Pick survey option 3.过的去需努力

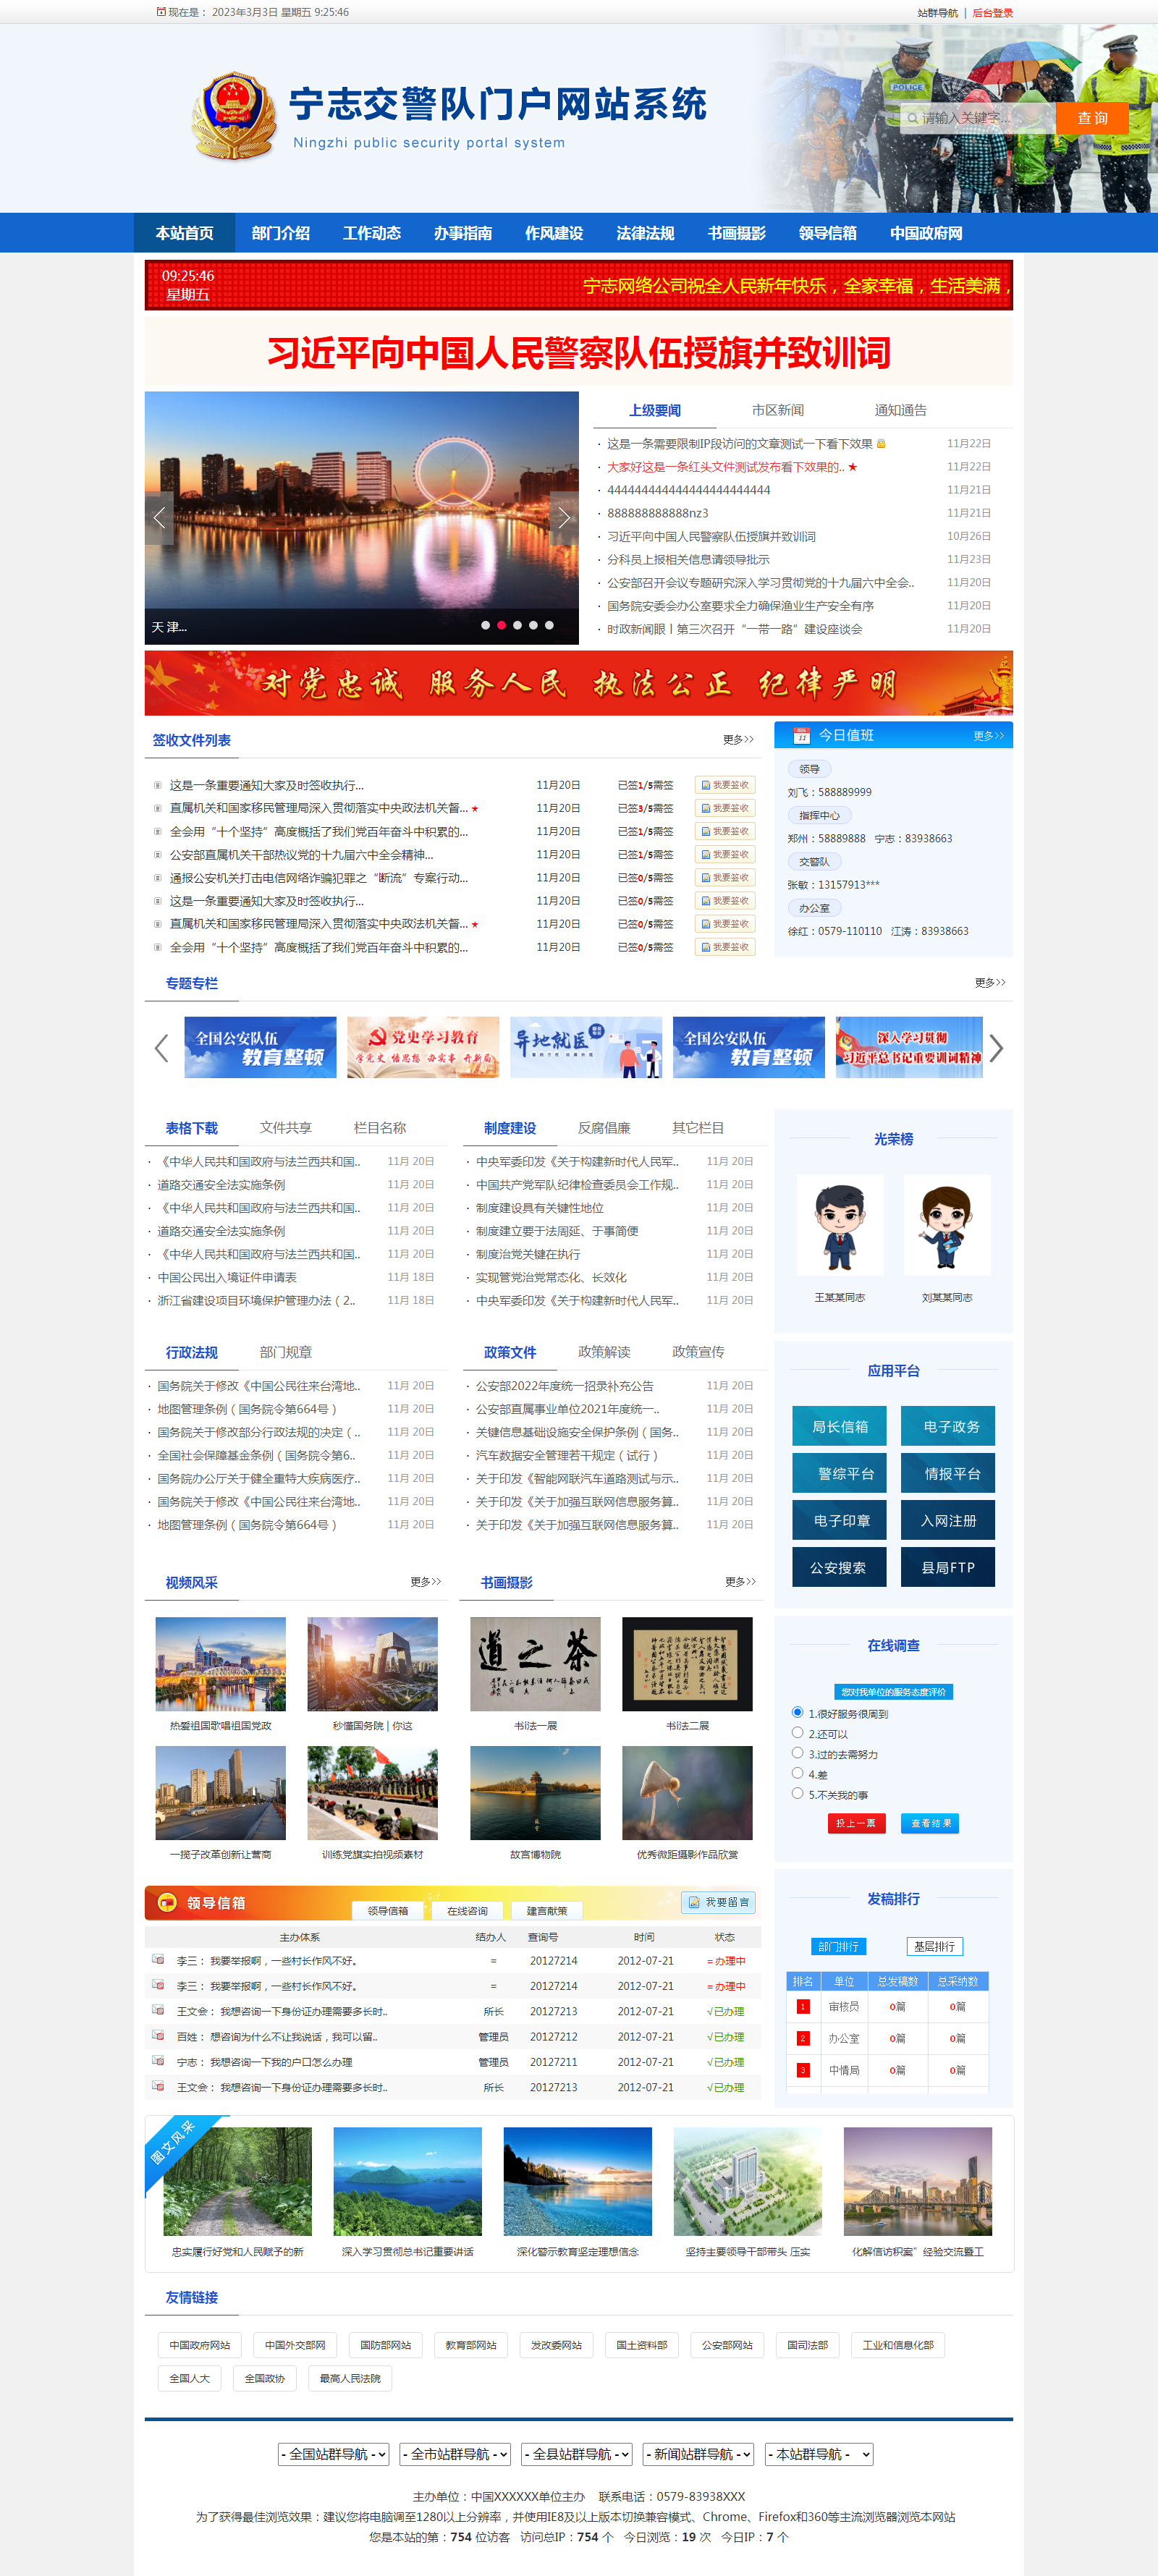click(797, 1753)
